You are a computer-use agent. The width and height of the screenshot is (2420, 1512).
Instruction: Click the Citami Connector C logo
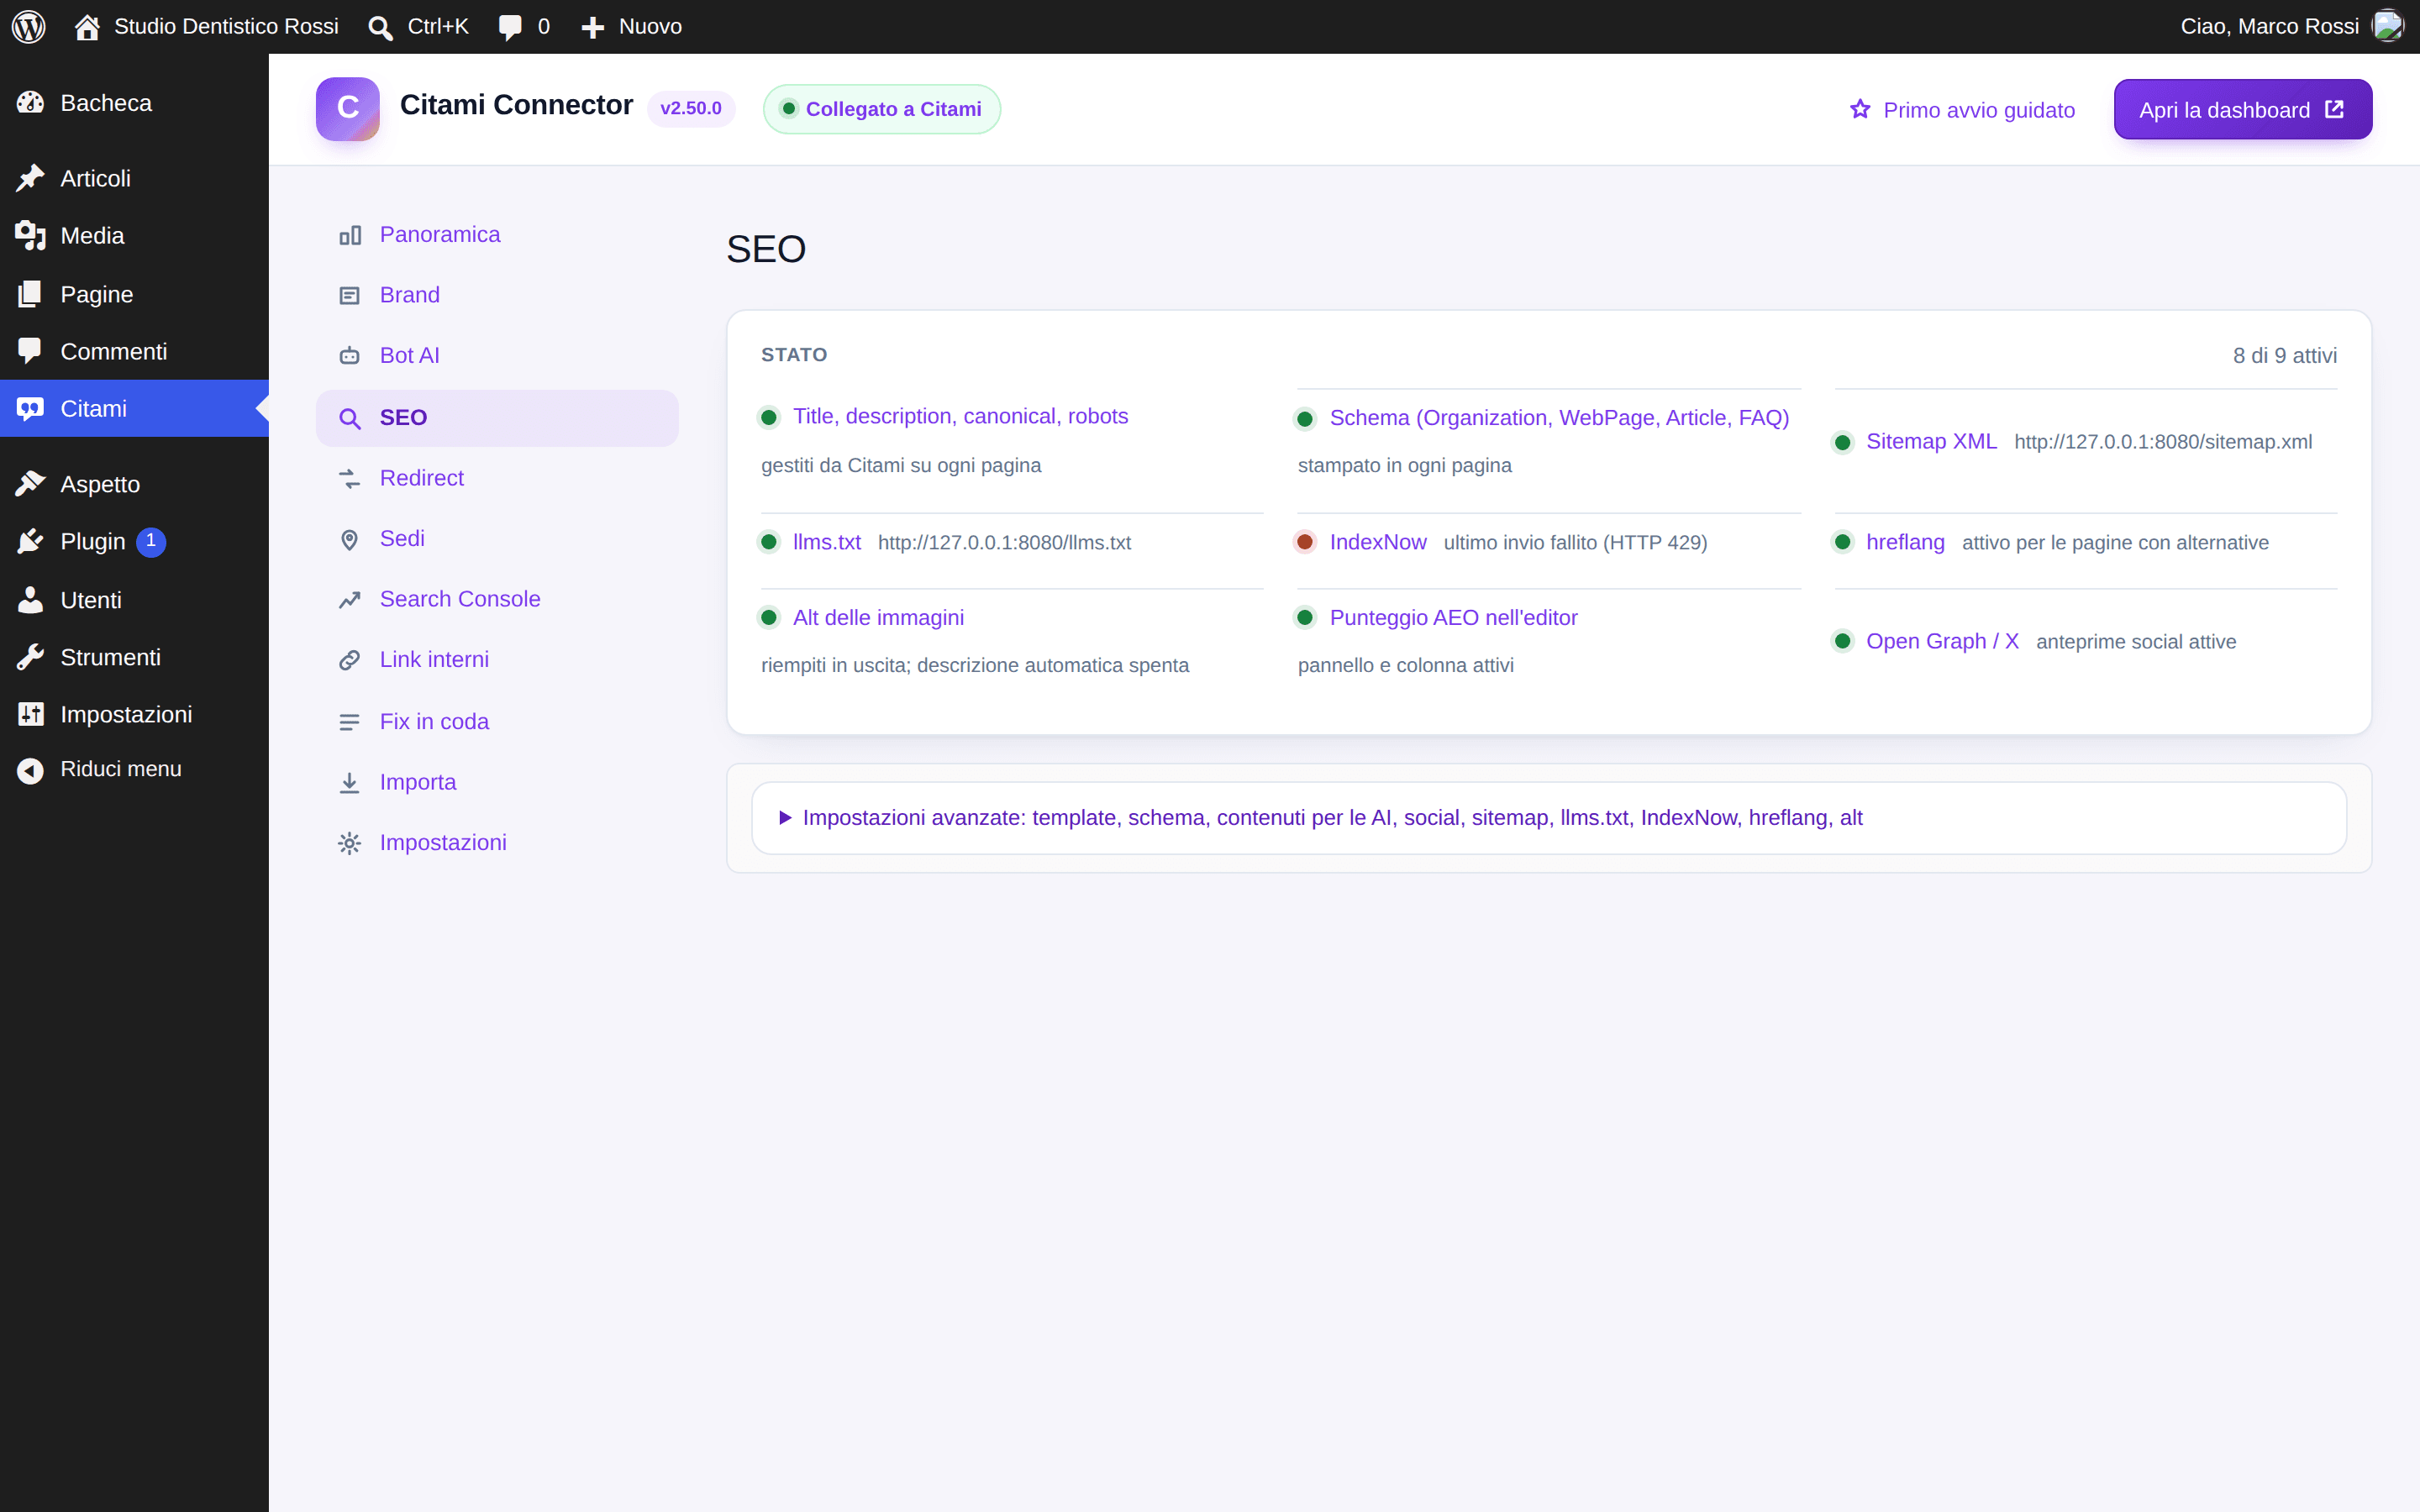point(348,109)
